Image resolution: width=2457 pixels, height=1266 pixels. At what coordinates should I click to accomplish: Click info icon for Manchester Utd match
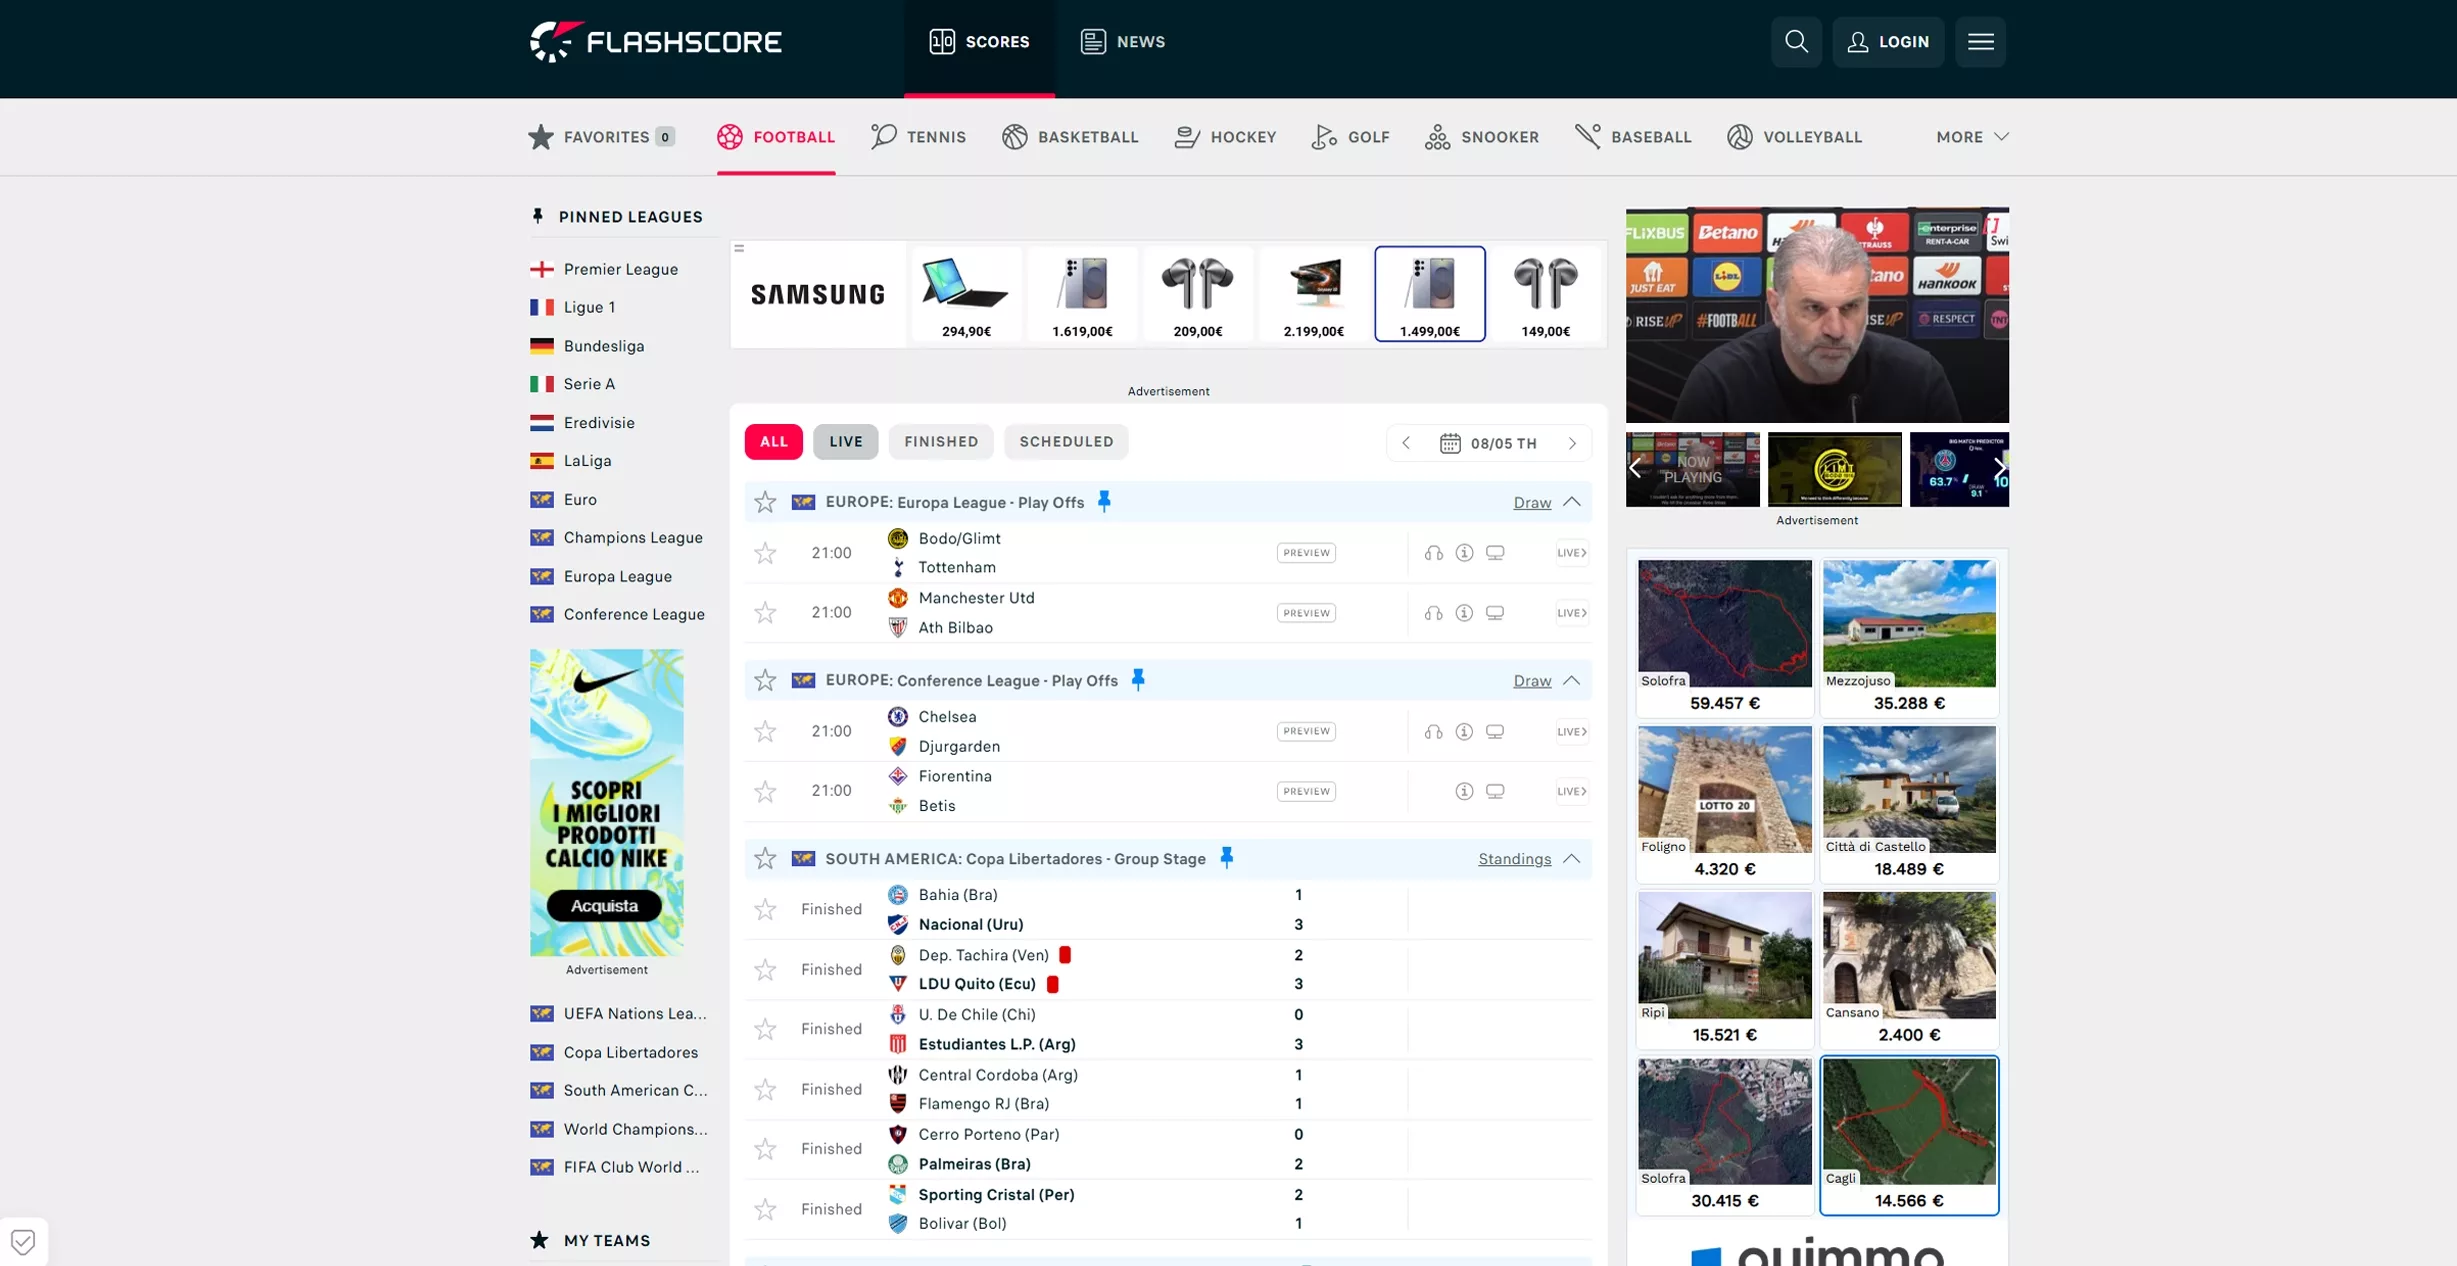[x=1464, y=613]
